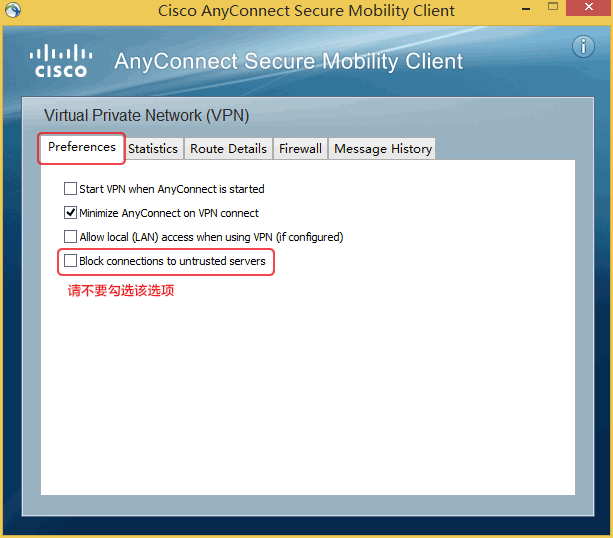Uncheck Minimize AnyConnect on VPN connect box

(x=70, y=212)
